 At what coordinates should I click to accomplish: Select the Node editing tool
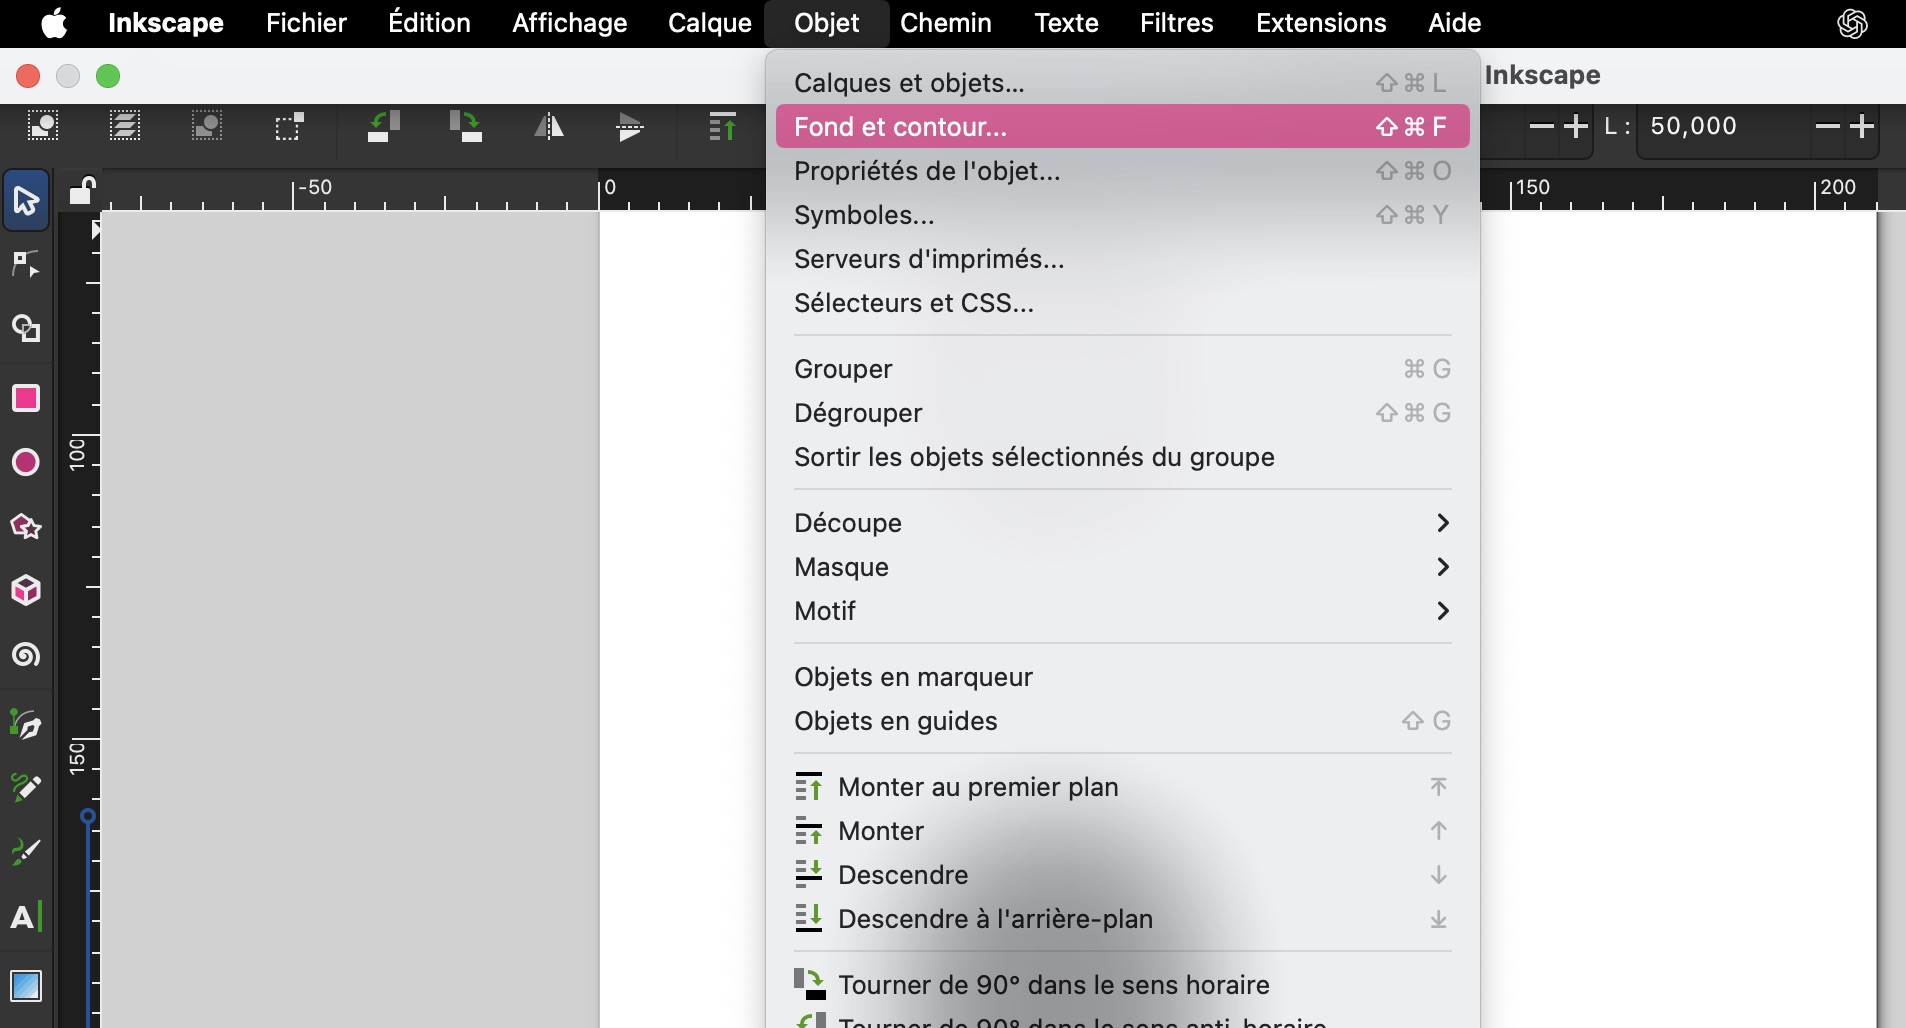(x=26, y=264)
